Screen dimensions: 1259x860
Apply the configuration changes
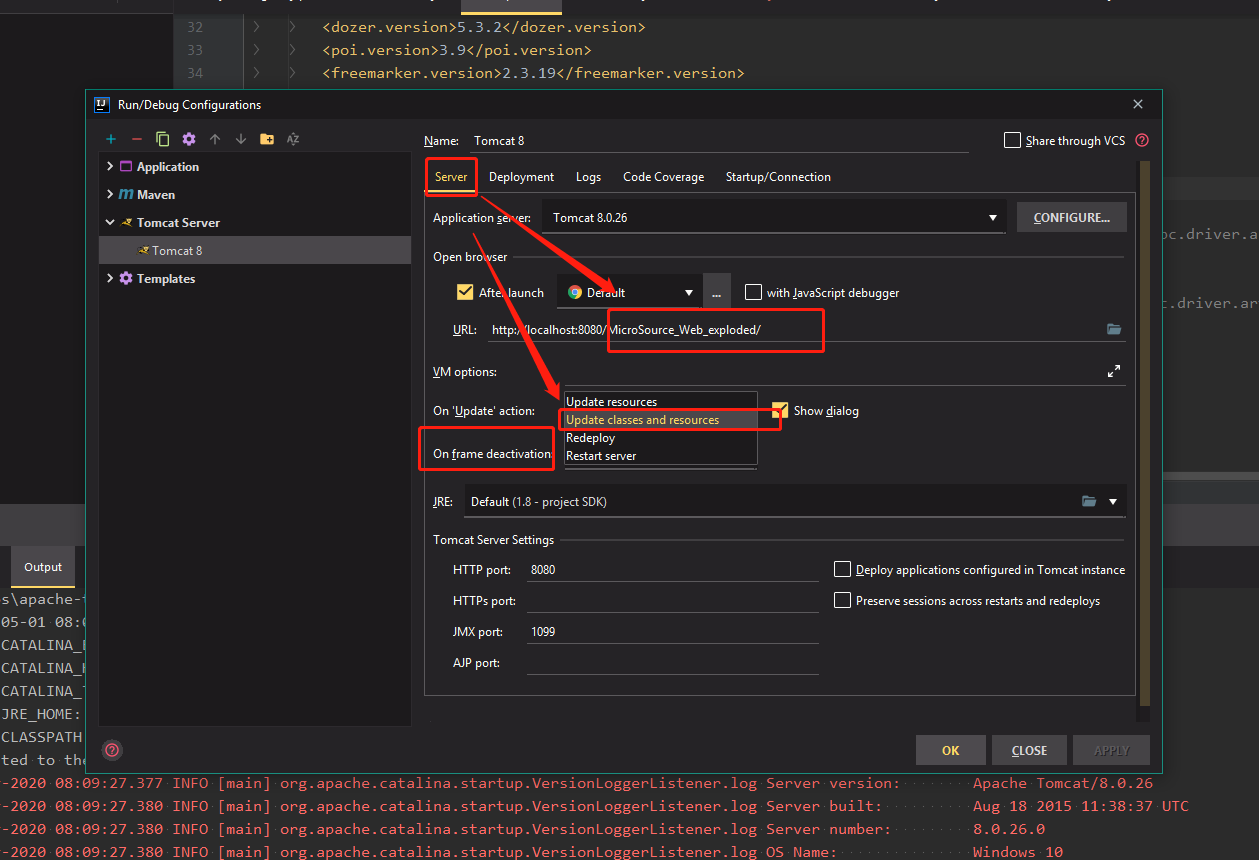click(x=1111, y=749)
